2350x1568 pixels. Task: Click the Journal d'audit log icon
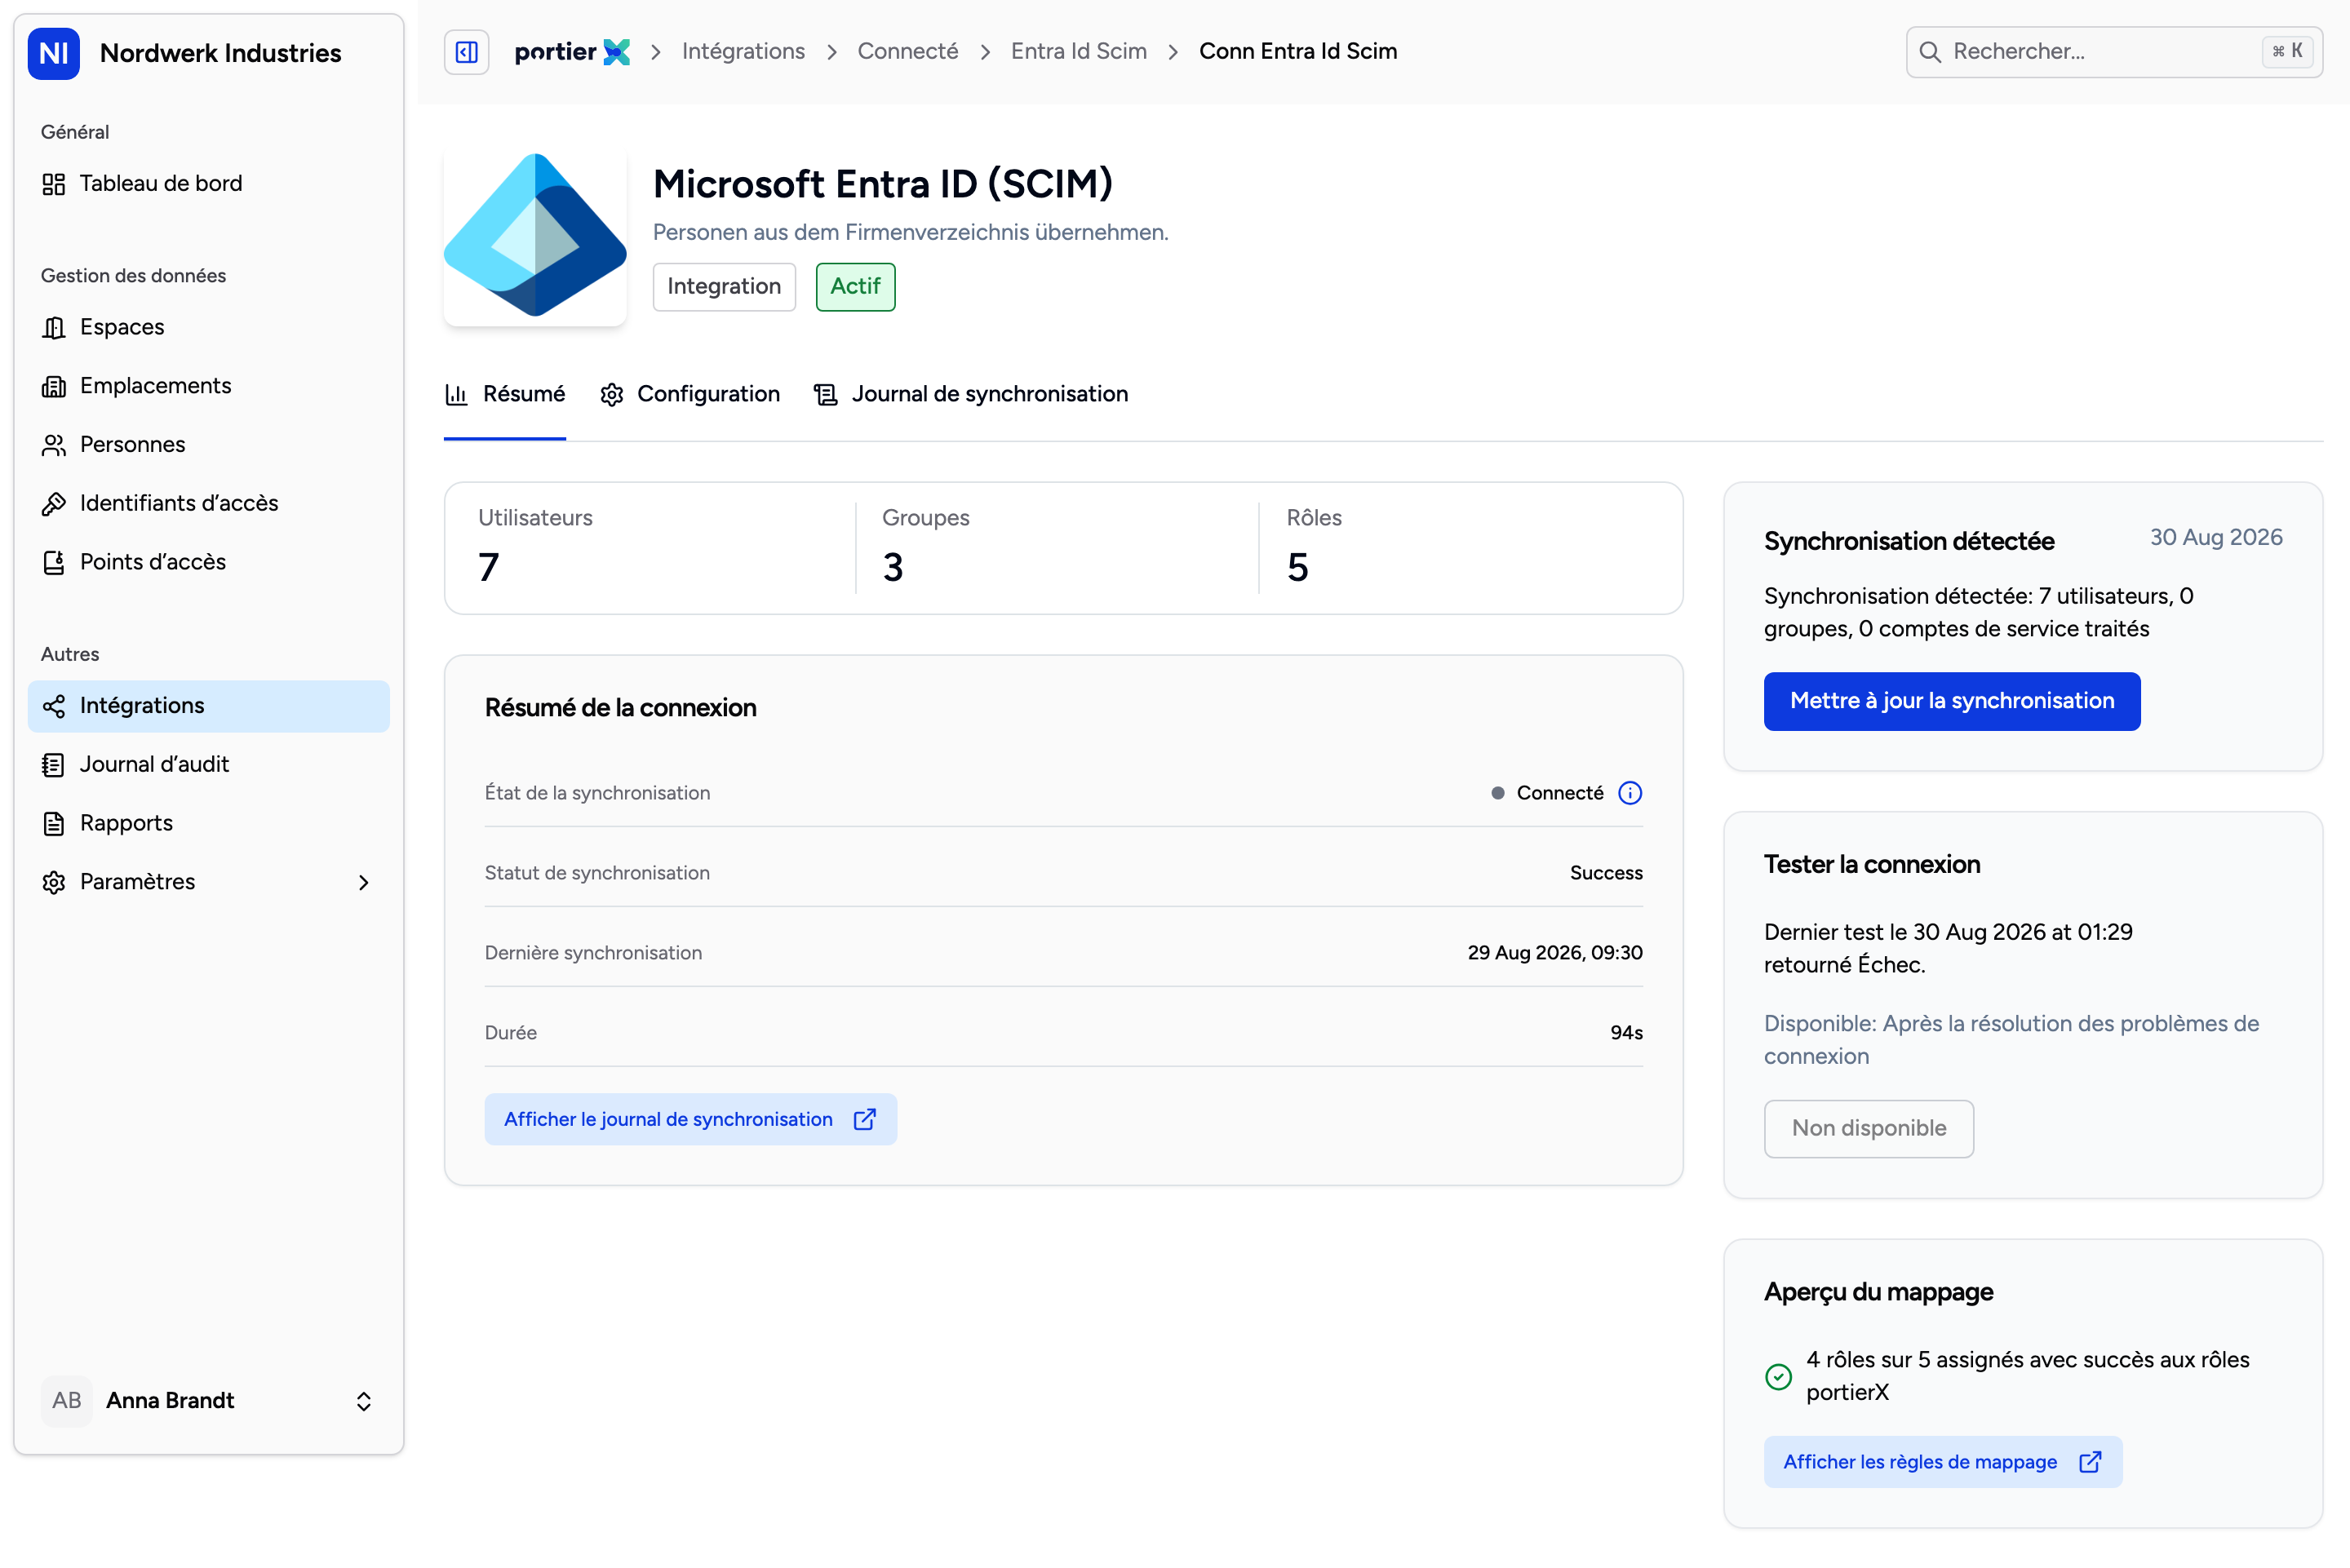tap(54, 765)
